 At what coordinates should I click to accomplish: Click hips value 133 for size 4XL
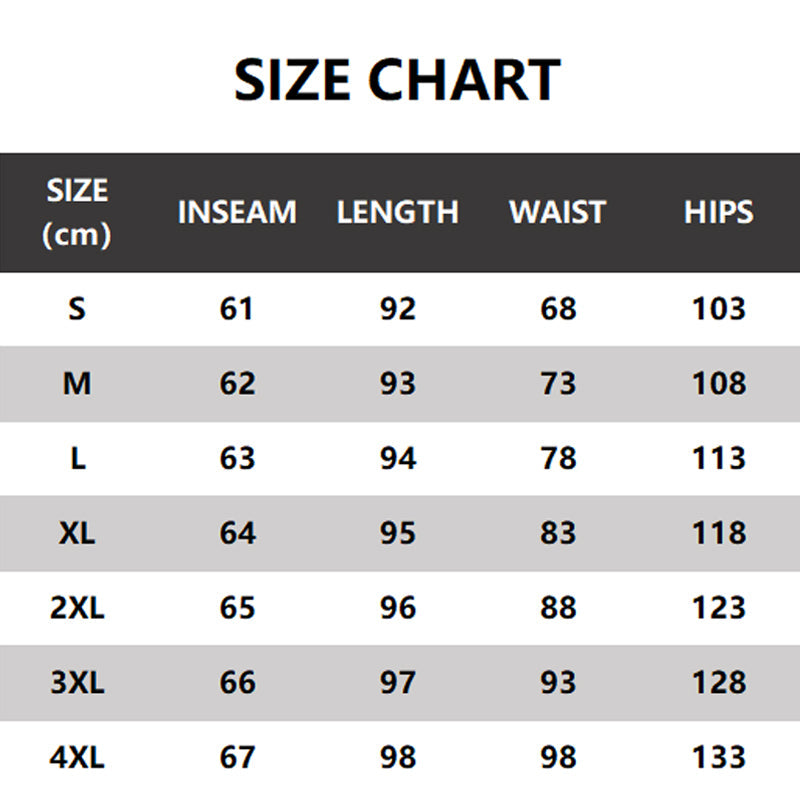click(x=718, y=757)
